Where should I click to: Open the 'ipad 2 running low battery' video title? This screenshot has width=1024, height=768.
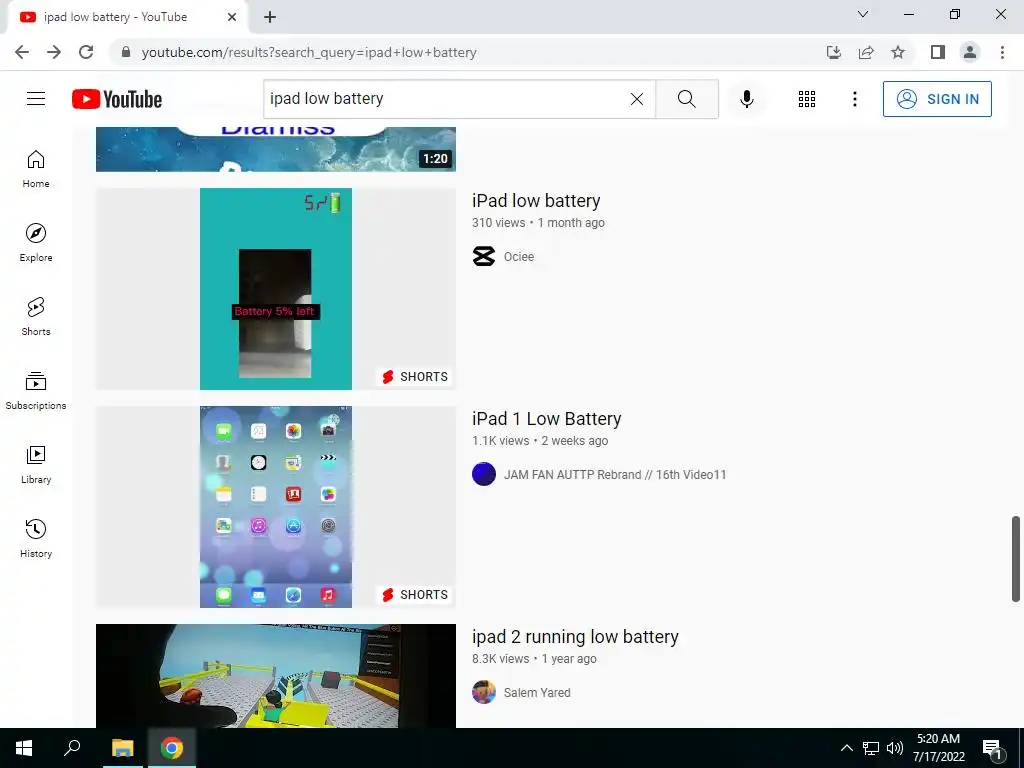575,637
